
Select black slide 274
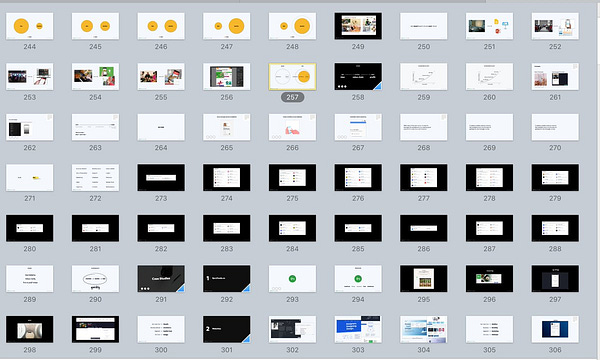(x=227, y=178)
